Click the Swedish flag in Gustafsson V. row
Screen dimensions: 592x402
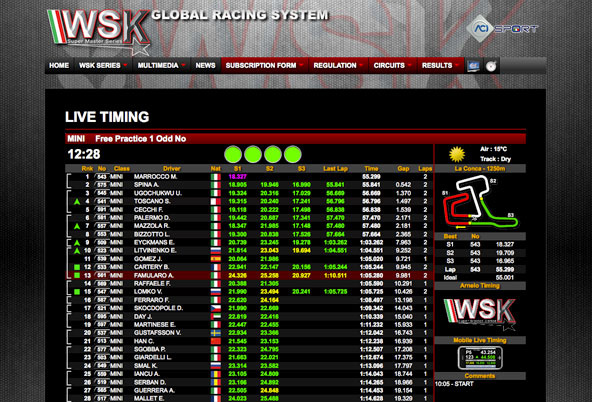pos(216,333)
